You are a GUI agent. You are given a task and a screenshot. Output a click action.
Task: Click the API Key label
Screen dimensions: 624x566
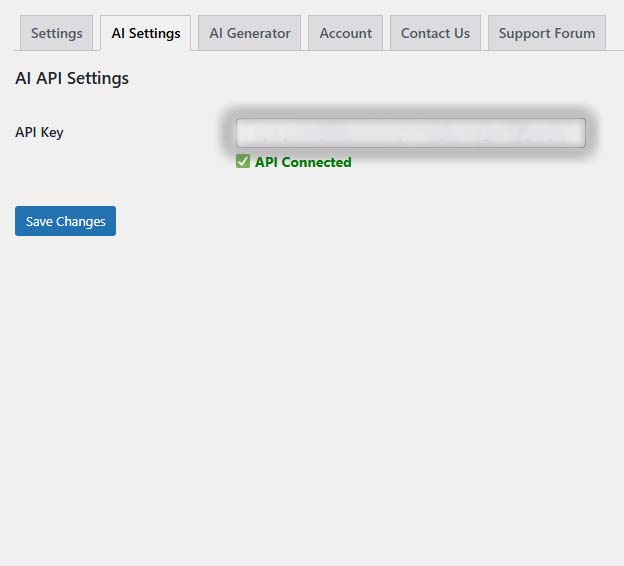39,132
